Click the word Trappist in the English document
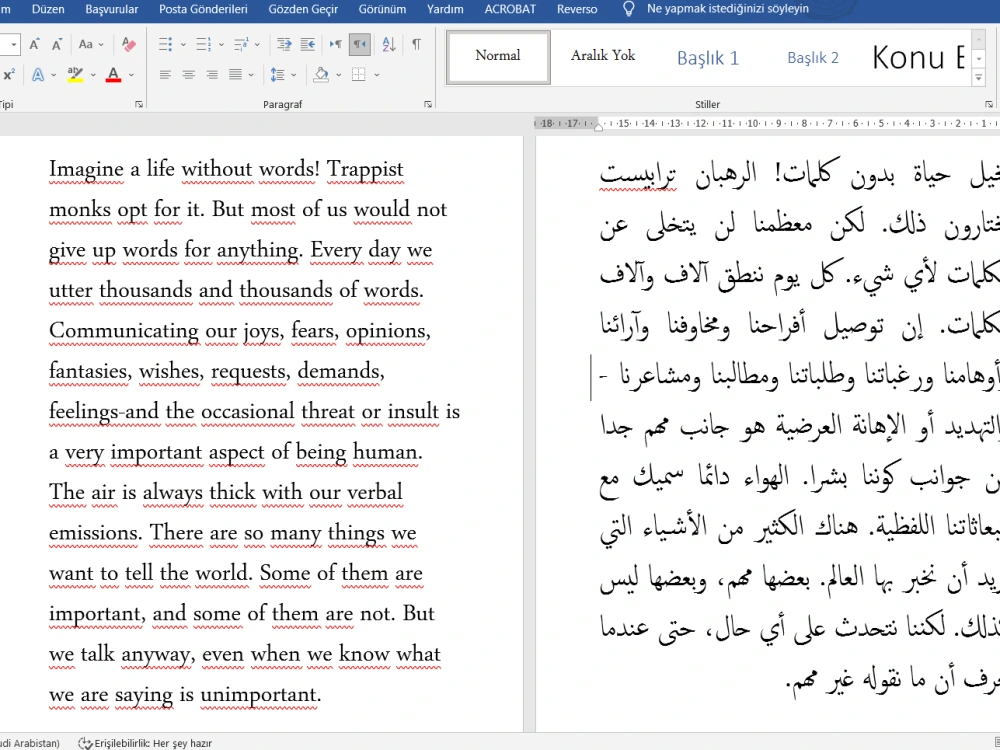Image resolution: width=1000 pixels, height=750 pixels. 365,169
